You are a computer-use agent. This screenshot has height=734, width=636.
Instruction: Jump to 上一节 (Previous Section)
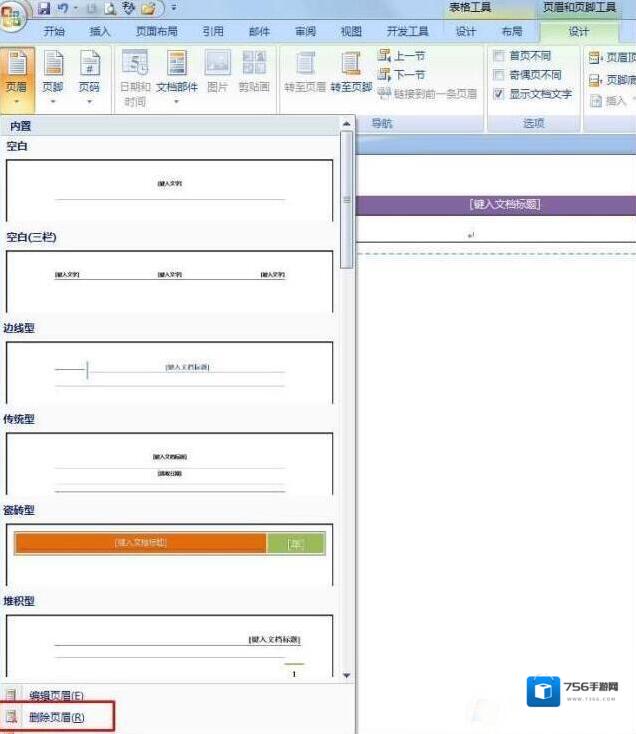click(402, 56)
